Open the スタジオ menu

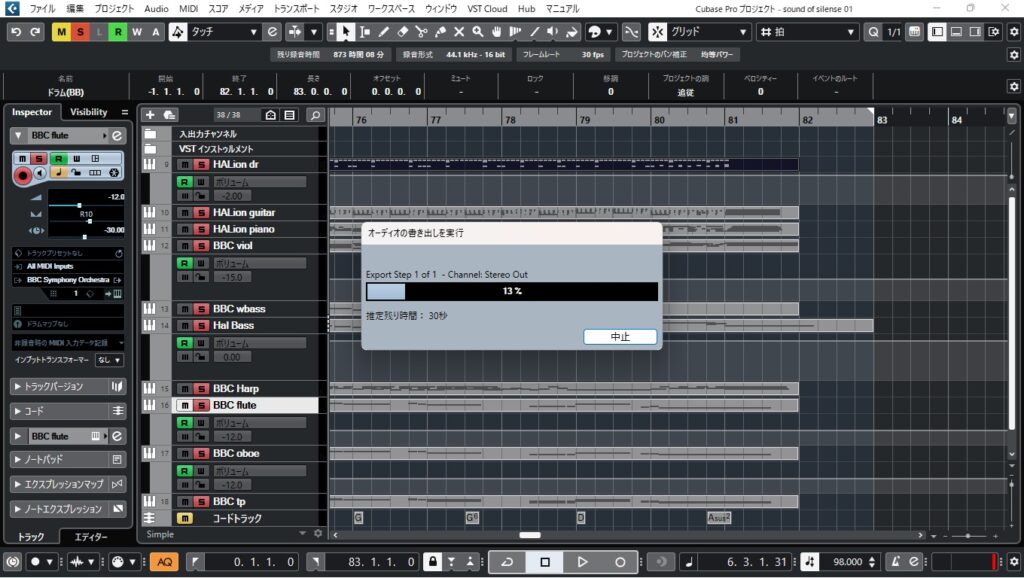343,8
